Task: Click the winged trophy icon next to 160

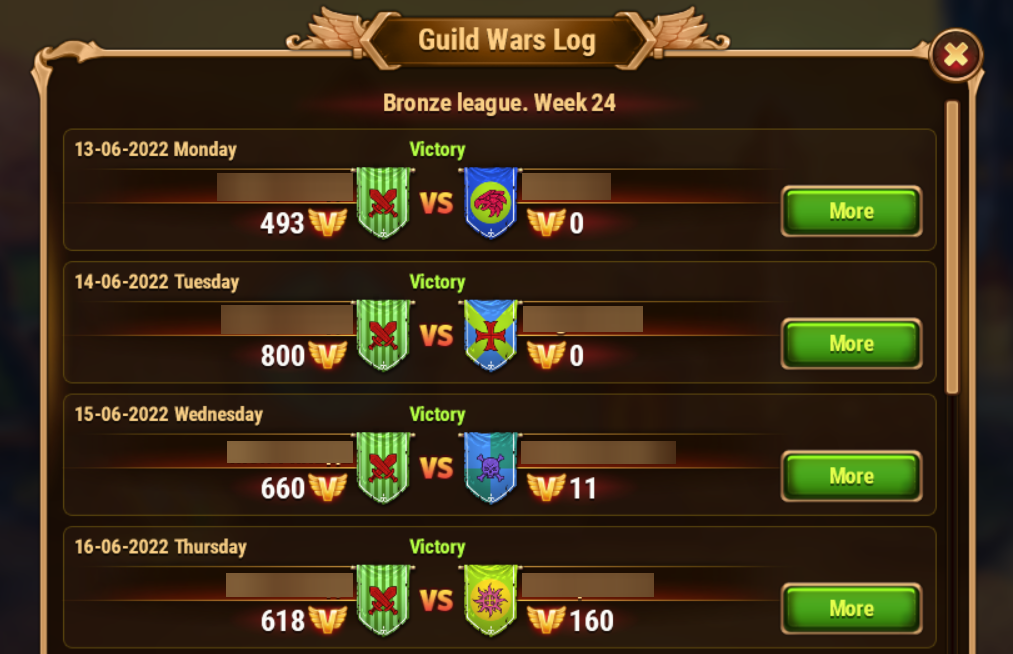Action: click(547, 620)
